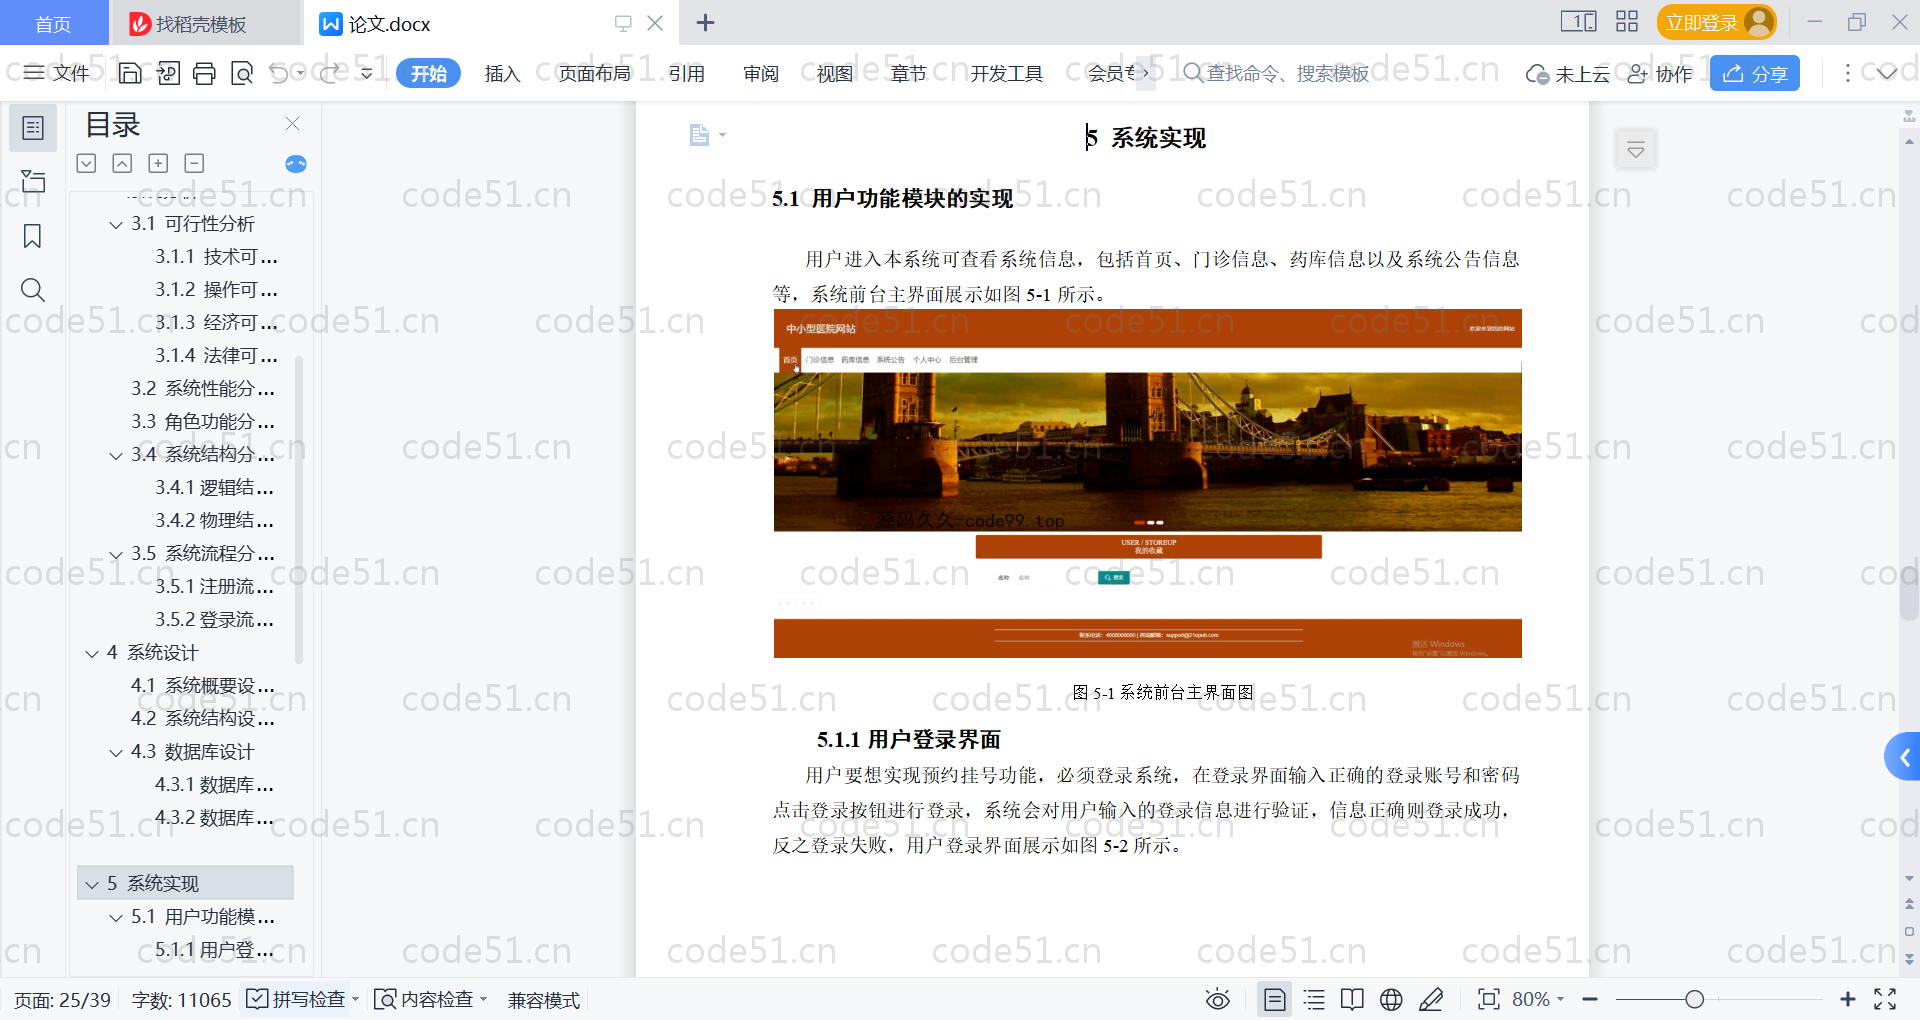The height and width of the screenshot is (1020, 1920).
Task: Open the 文件 menu
Action: [x=56, y=73]
